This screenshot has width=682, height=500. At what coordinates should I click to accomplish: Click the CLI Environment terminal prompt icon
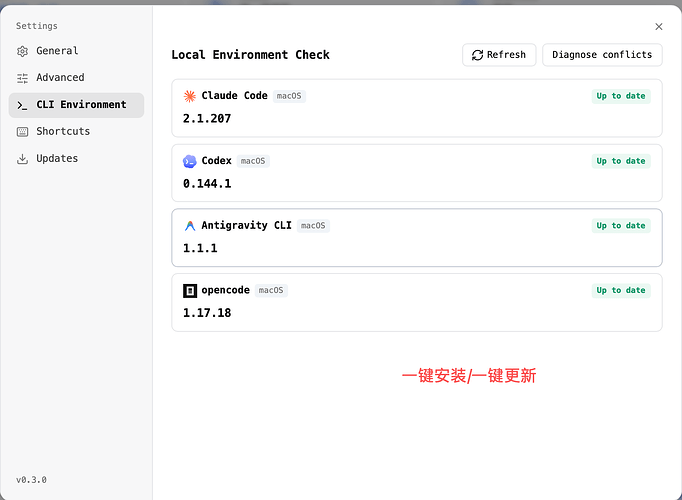22,105
